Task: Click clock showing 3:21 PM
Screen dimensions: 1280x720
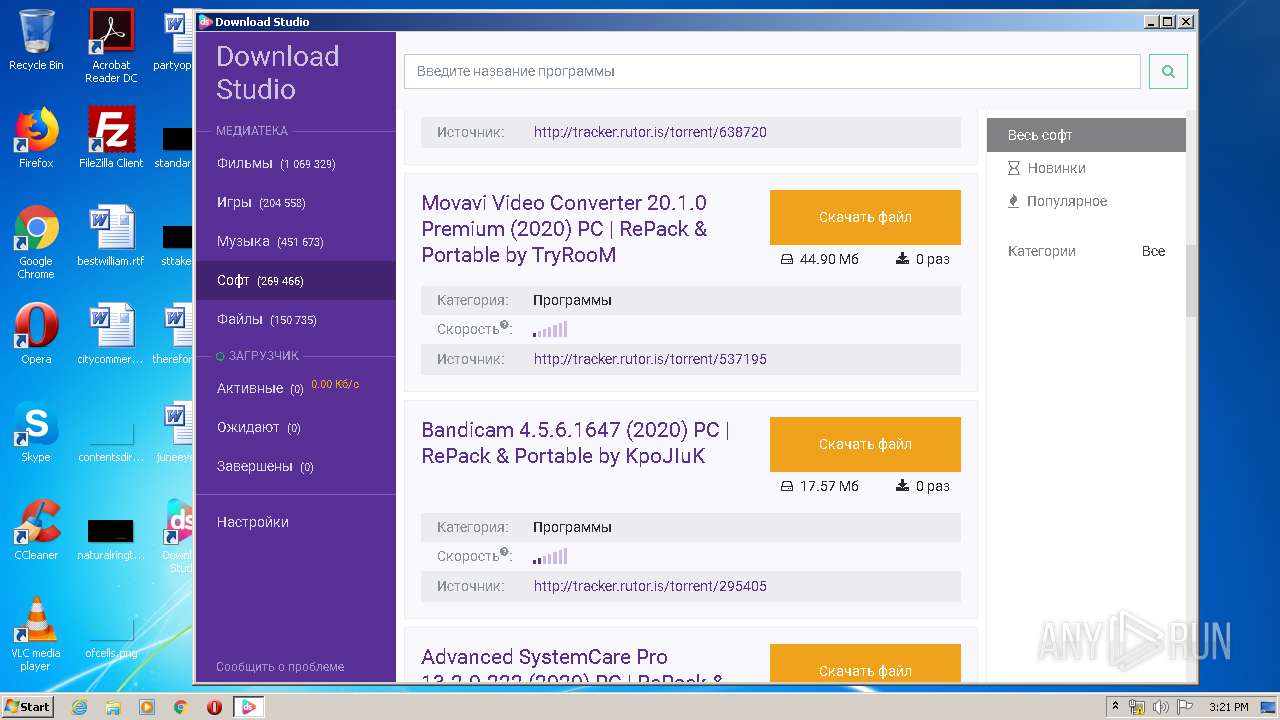Action: tap(1228, 707)
